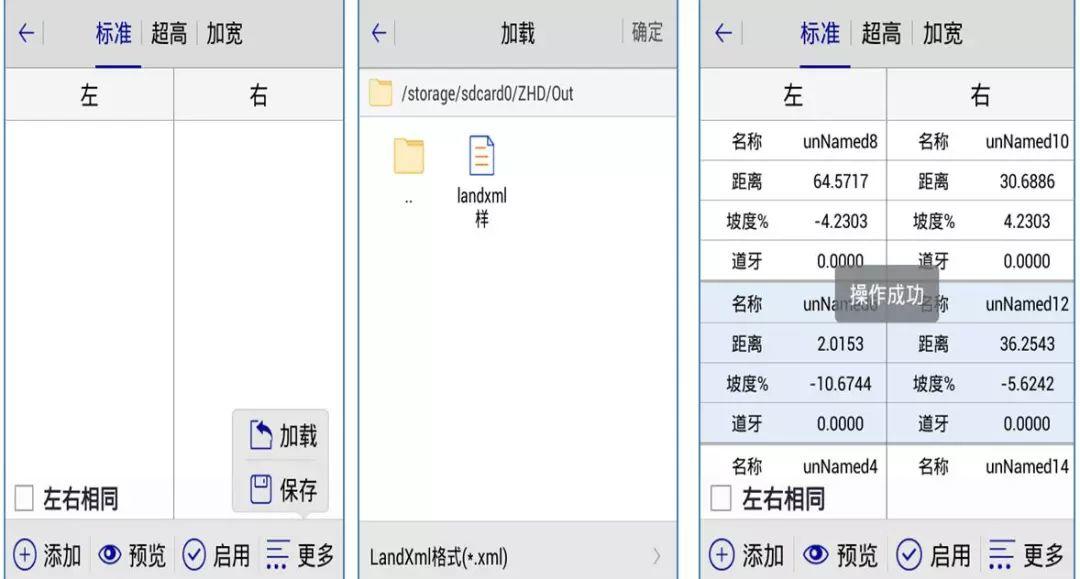
Task: Tap the chevron next to LandXml格式
Action: pos(658,555)
